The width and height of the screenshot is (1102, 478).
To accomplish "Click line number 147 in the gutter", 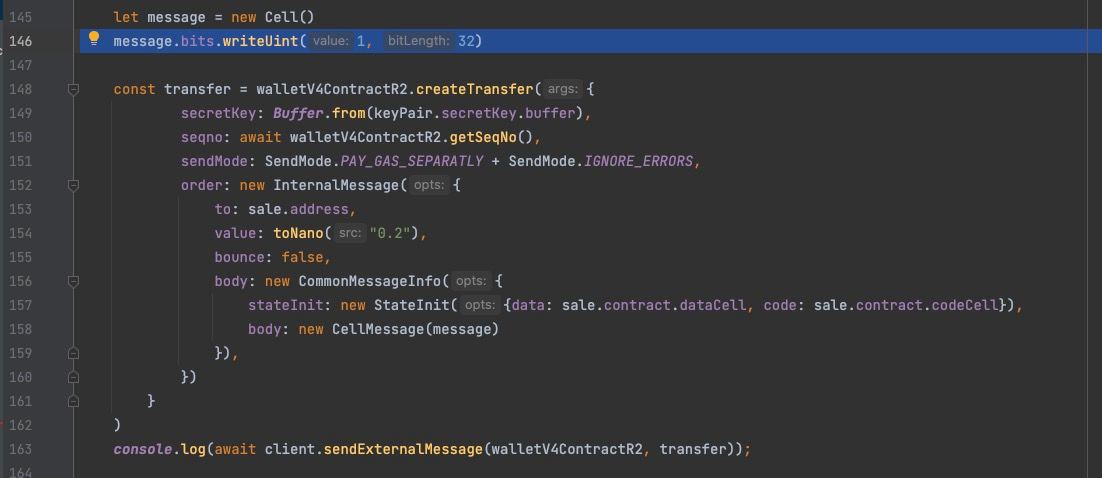I will coord(20,65).
